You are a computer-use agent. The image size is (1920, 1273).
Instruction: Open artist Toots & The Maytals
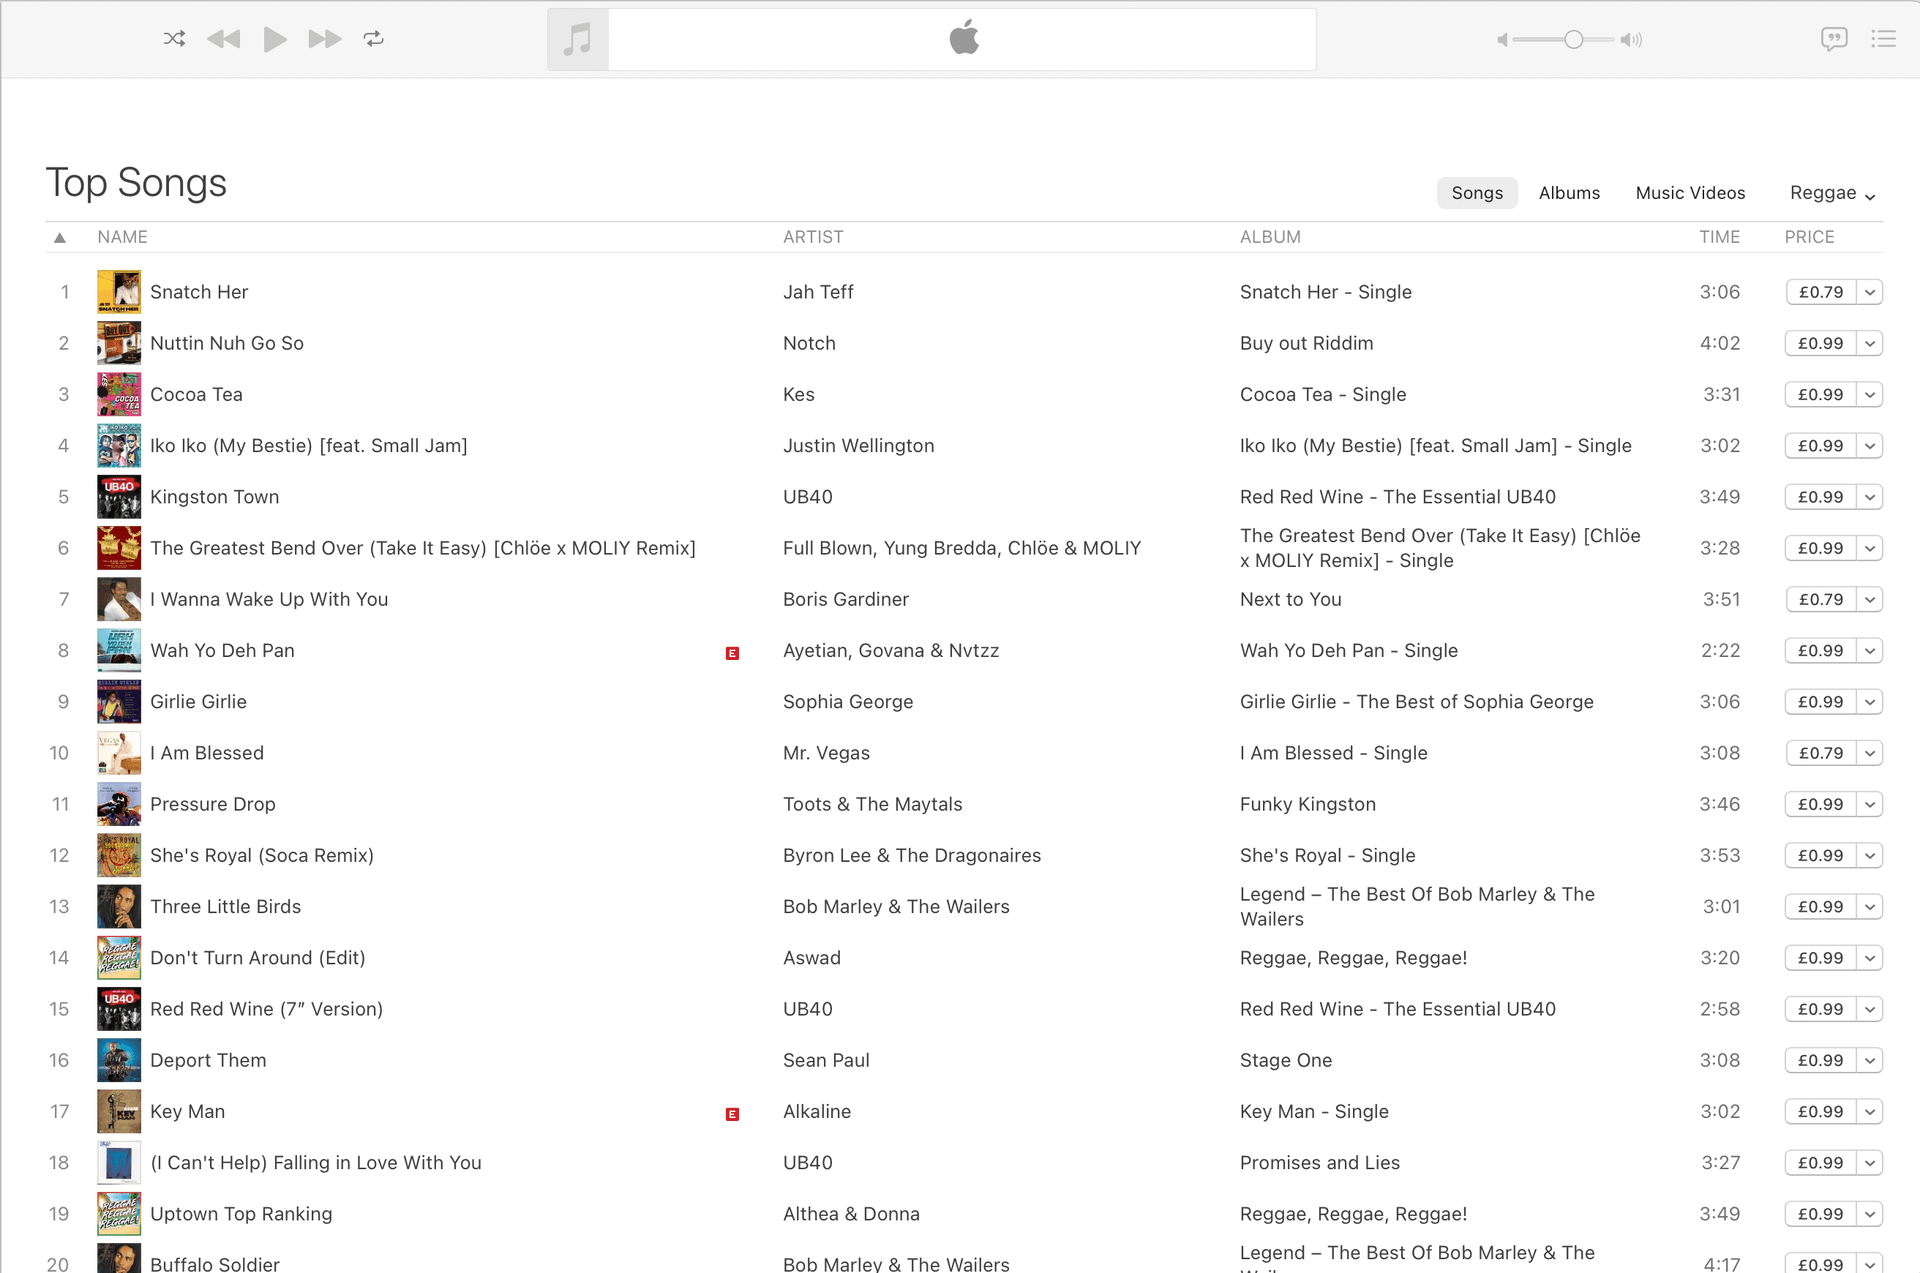pyautogui.click(x=872, y=804)
